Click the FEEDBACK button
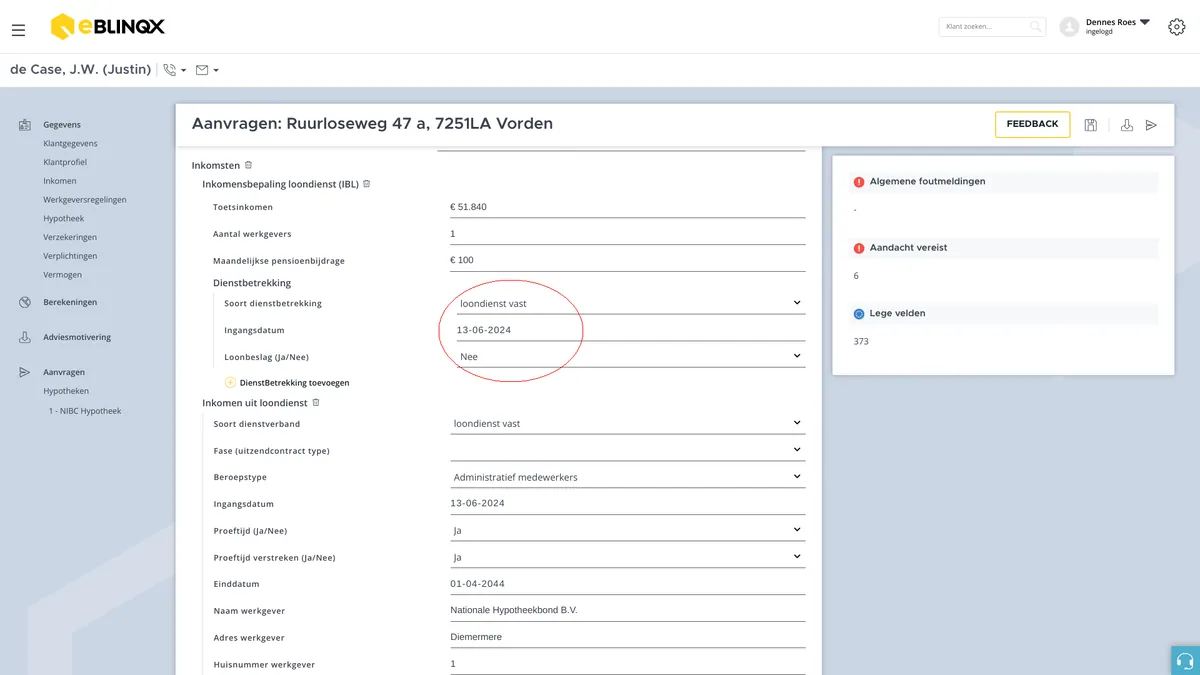The height and width of the screenshot is (675, 1200). tap(1032, 124)
